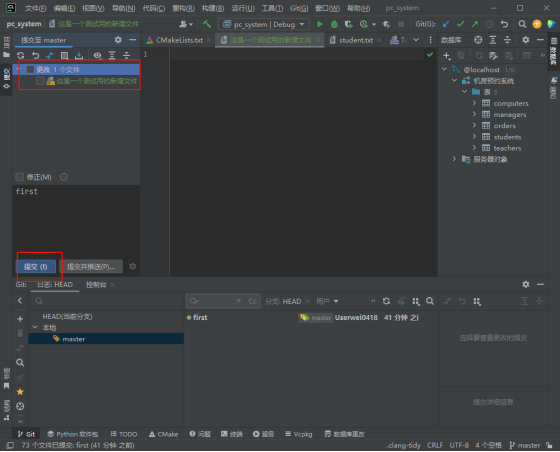Enable the 修正(M) amend checkbox
The width and height of the screenshot is (560, 452).
coord(20,177)
